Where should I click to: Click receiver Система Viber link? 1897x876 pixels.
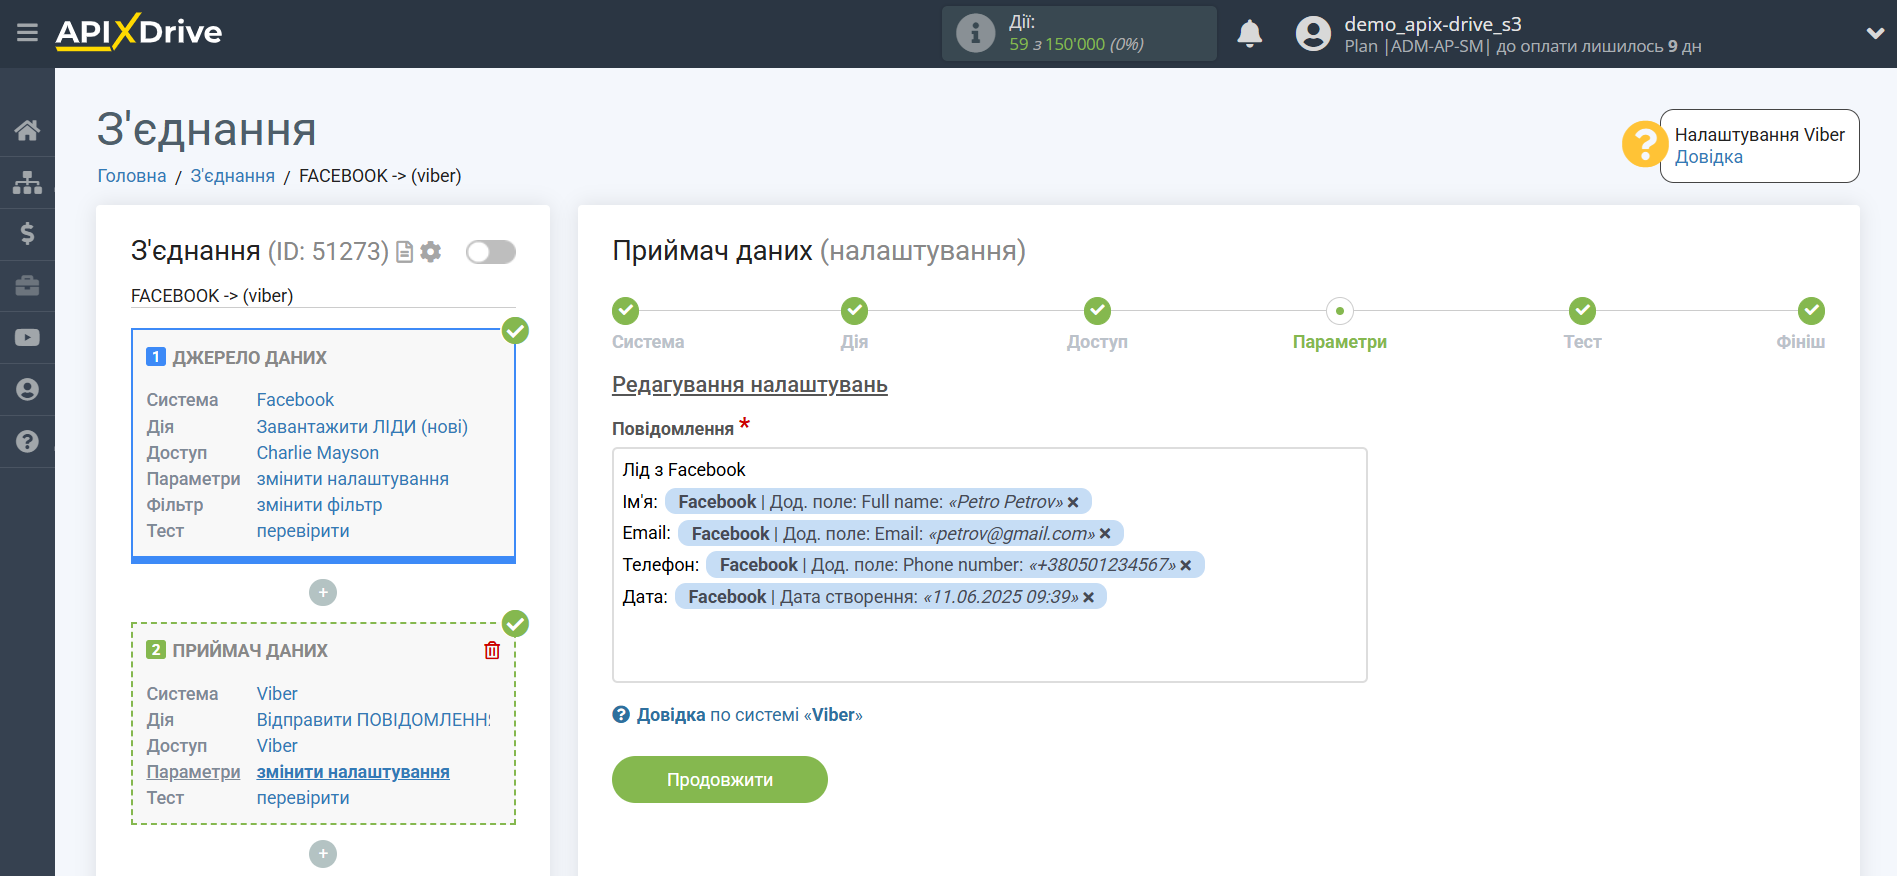pyautogui.click(x=277, y=694)
